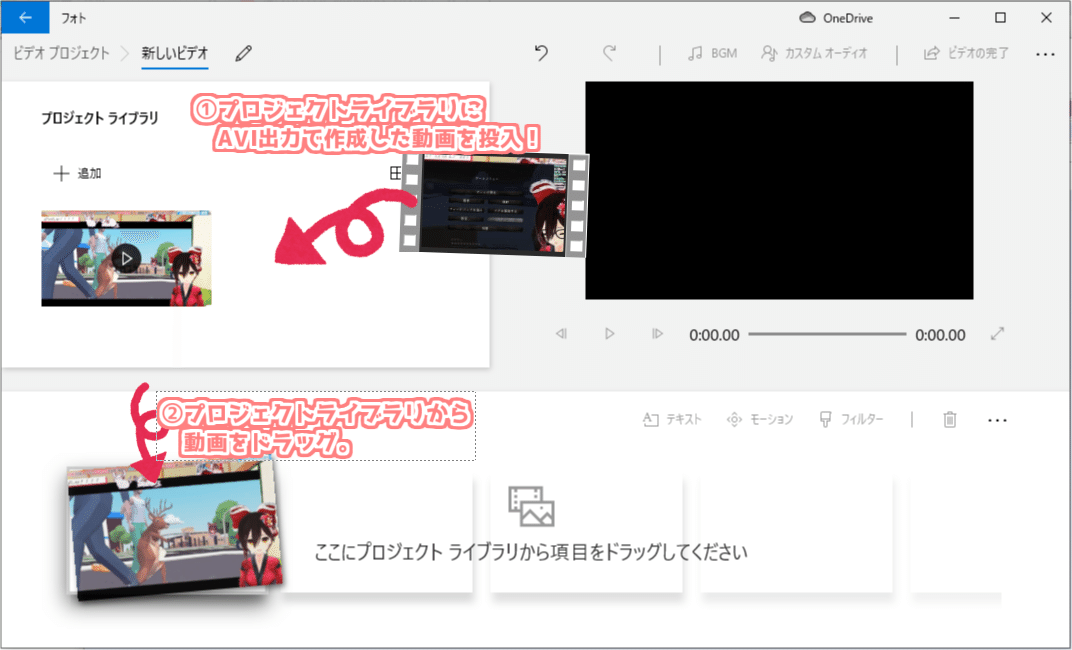Step back one frame in preview

pyautogui.click(x=561, y=334)
